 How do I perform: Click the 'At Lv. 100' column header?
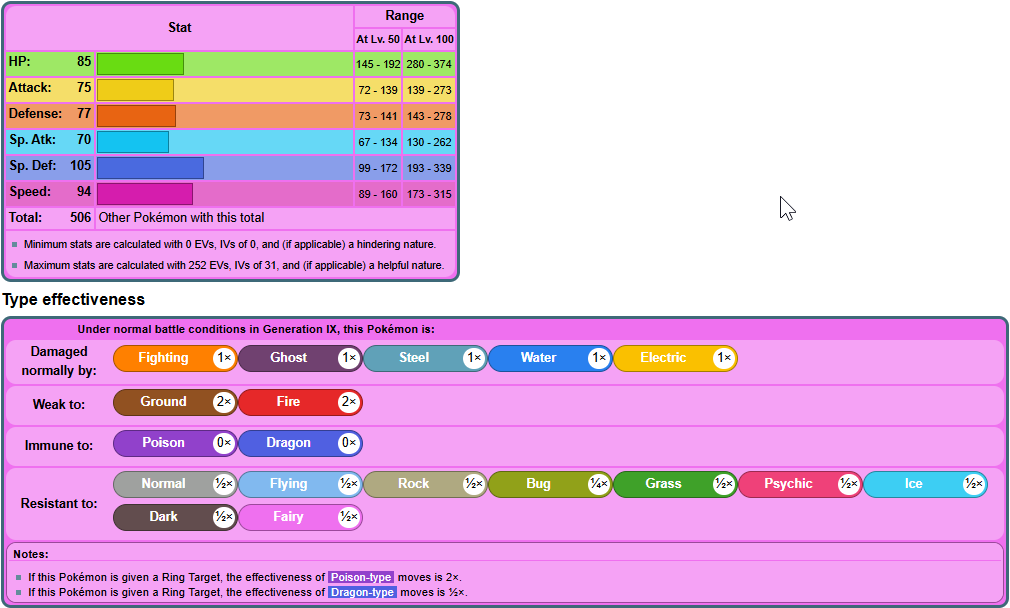[x=429, y=39]
